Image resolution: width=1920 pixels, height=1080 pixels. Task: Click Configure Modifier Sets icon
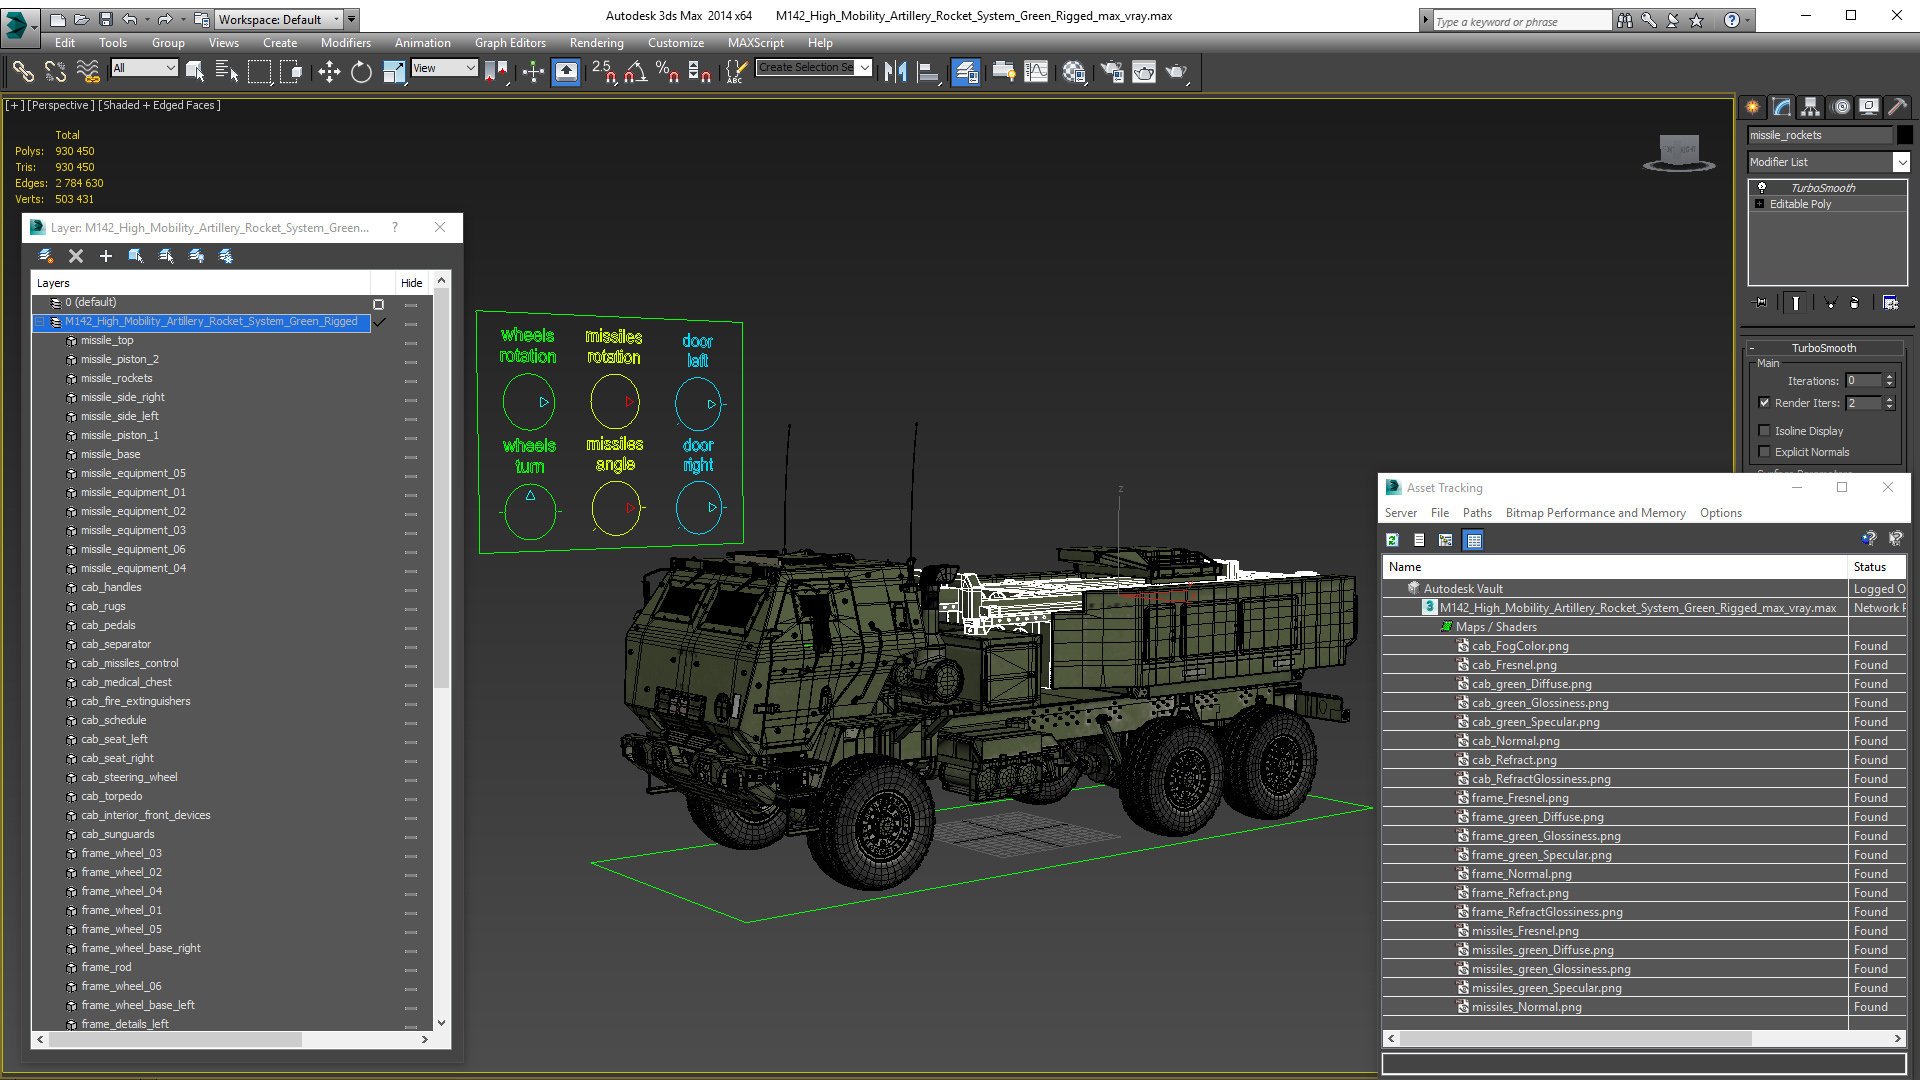coord(1890,302)
